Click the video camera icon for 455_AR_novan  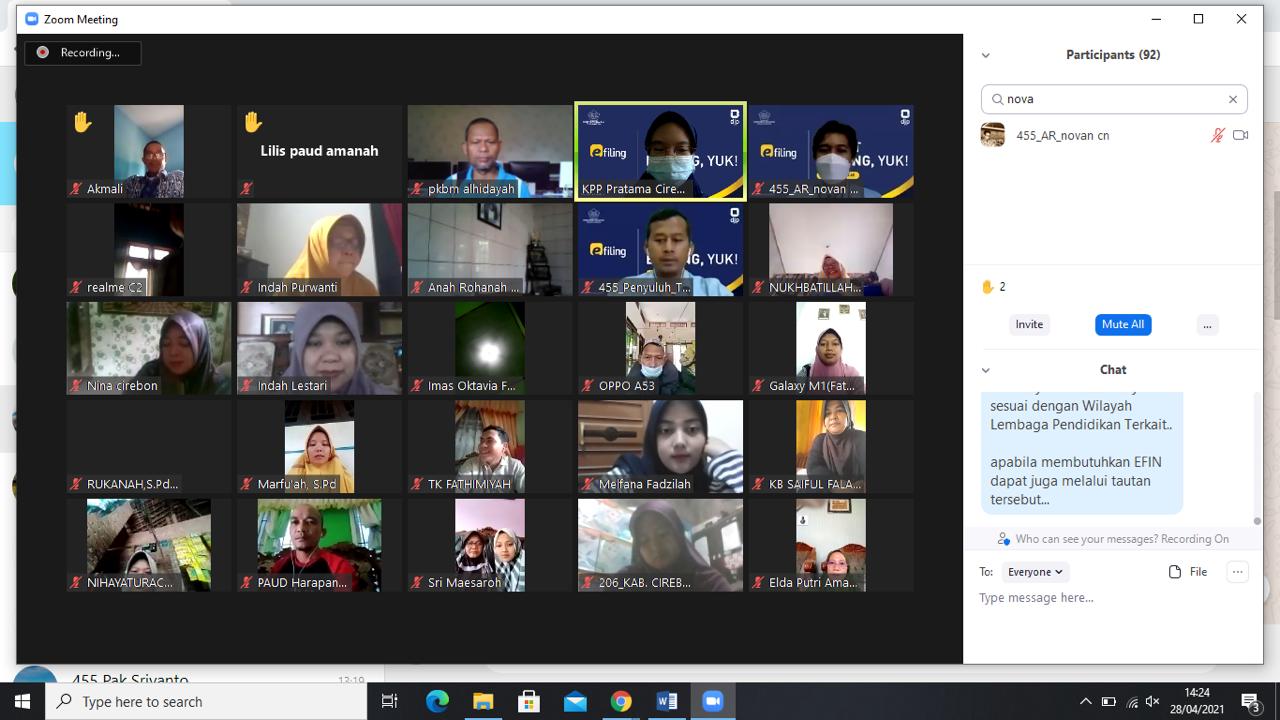[x=1240, y=135]
